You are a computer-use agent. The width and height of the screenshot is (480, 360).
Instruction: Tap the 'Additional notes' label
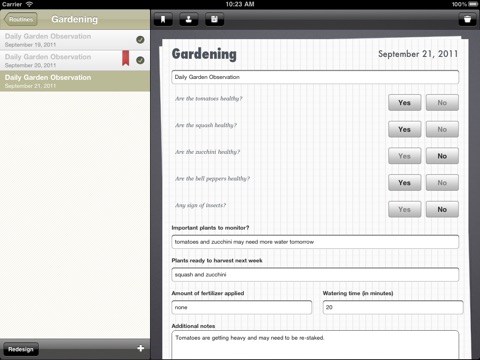pos(193,326)
